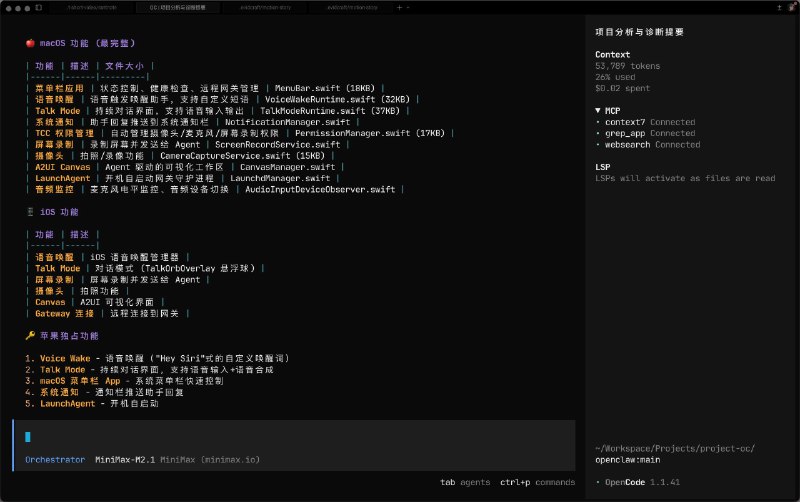Click the websearch Connected entry

pos(648,144)
